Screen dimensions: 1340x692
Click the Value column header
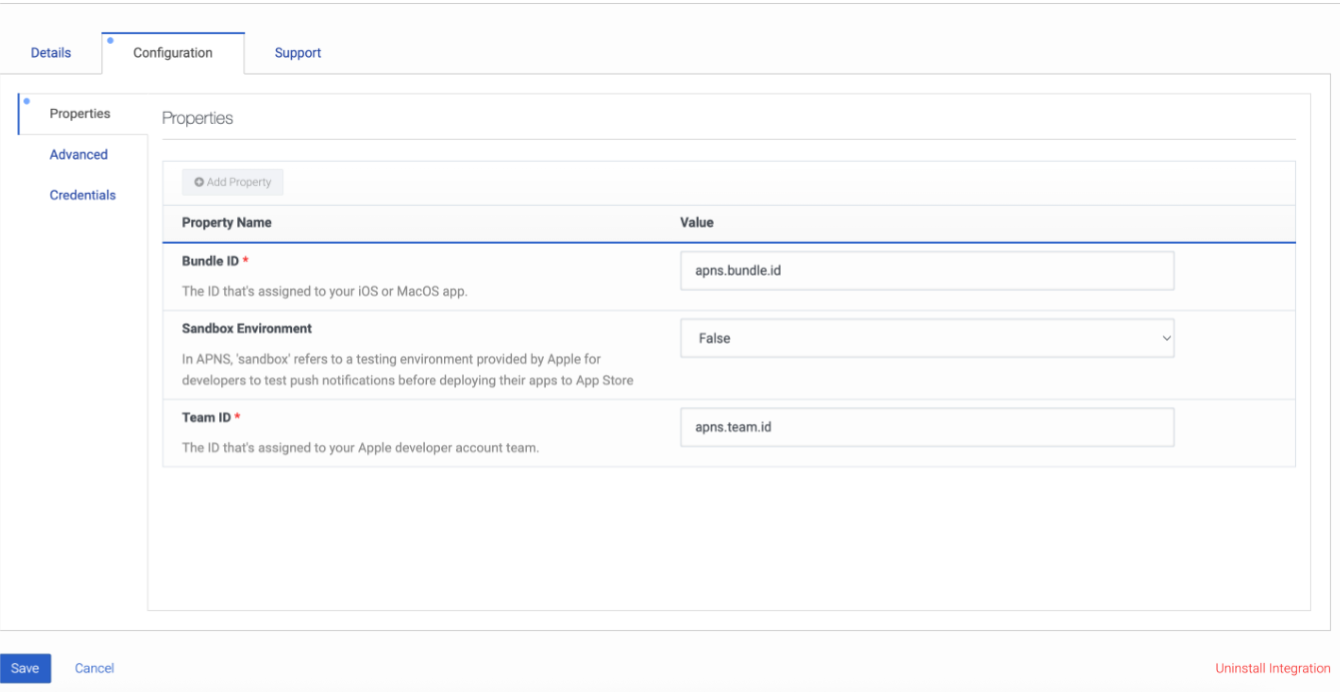[x=697, y=223]
